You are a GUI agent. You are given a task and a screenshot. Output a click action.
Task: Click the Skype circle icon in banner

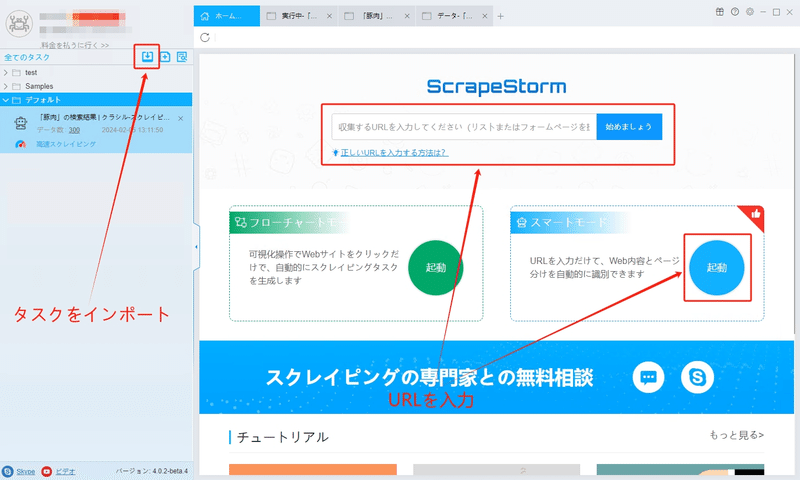coord(697,377)
